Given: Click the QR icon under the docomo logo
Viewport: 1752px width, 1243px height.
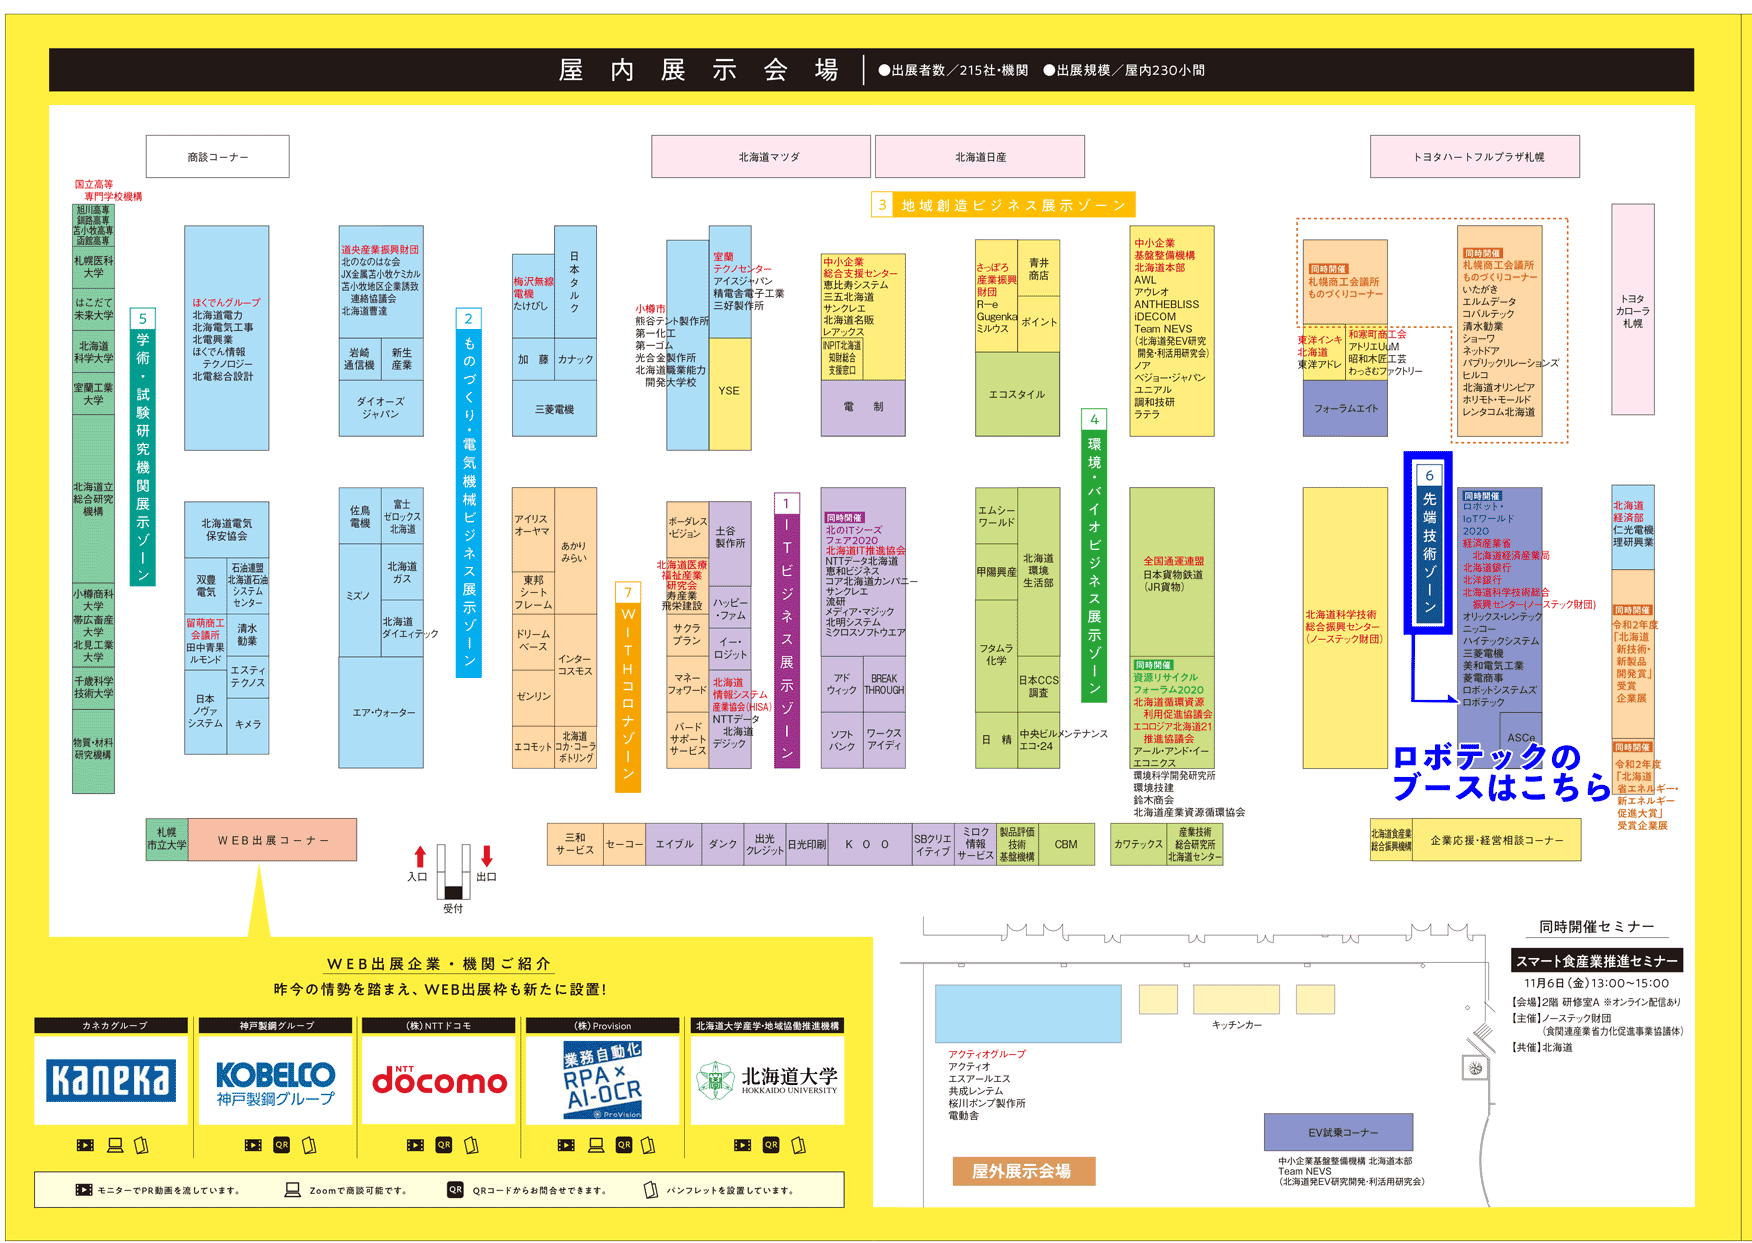Looking at the screenshot, I should click(444, 1145).
